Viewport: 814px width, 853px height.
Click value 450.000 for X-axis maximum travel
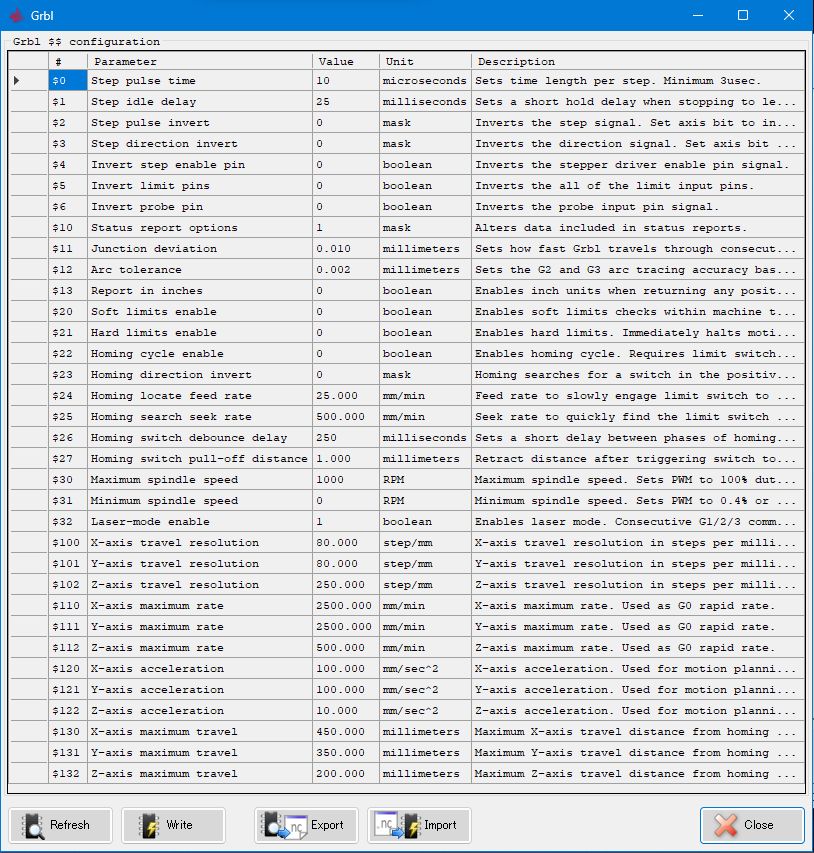pos(346,732)
